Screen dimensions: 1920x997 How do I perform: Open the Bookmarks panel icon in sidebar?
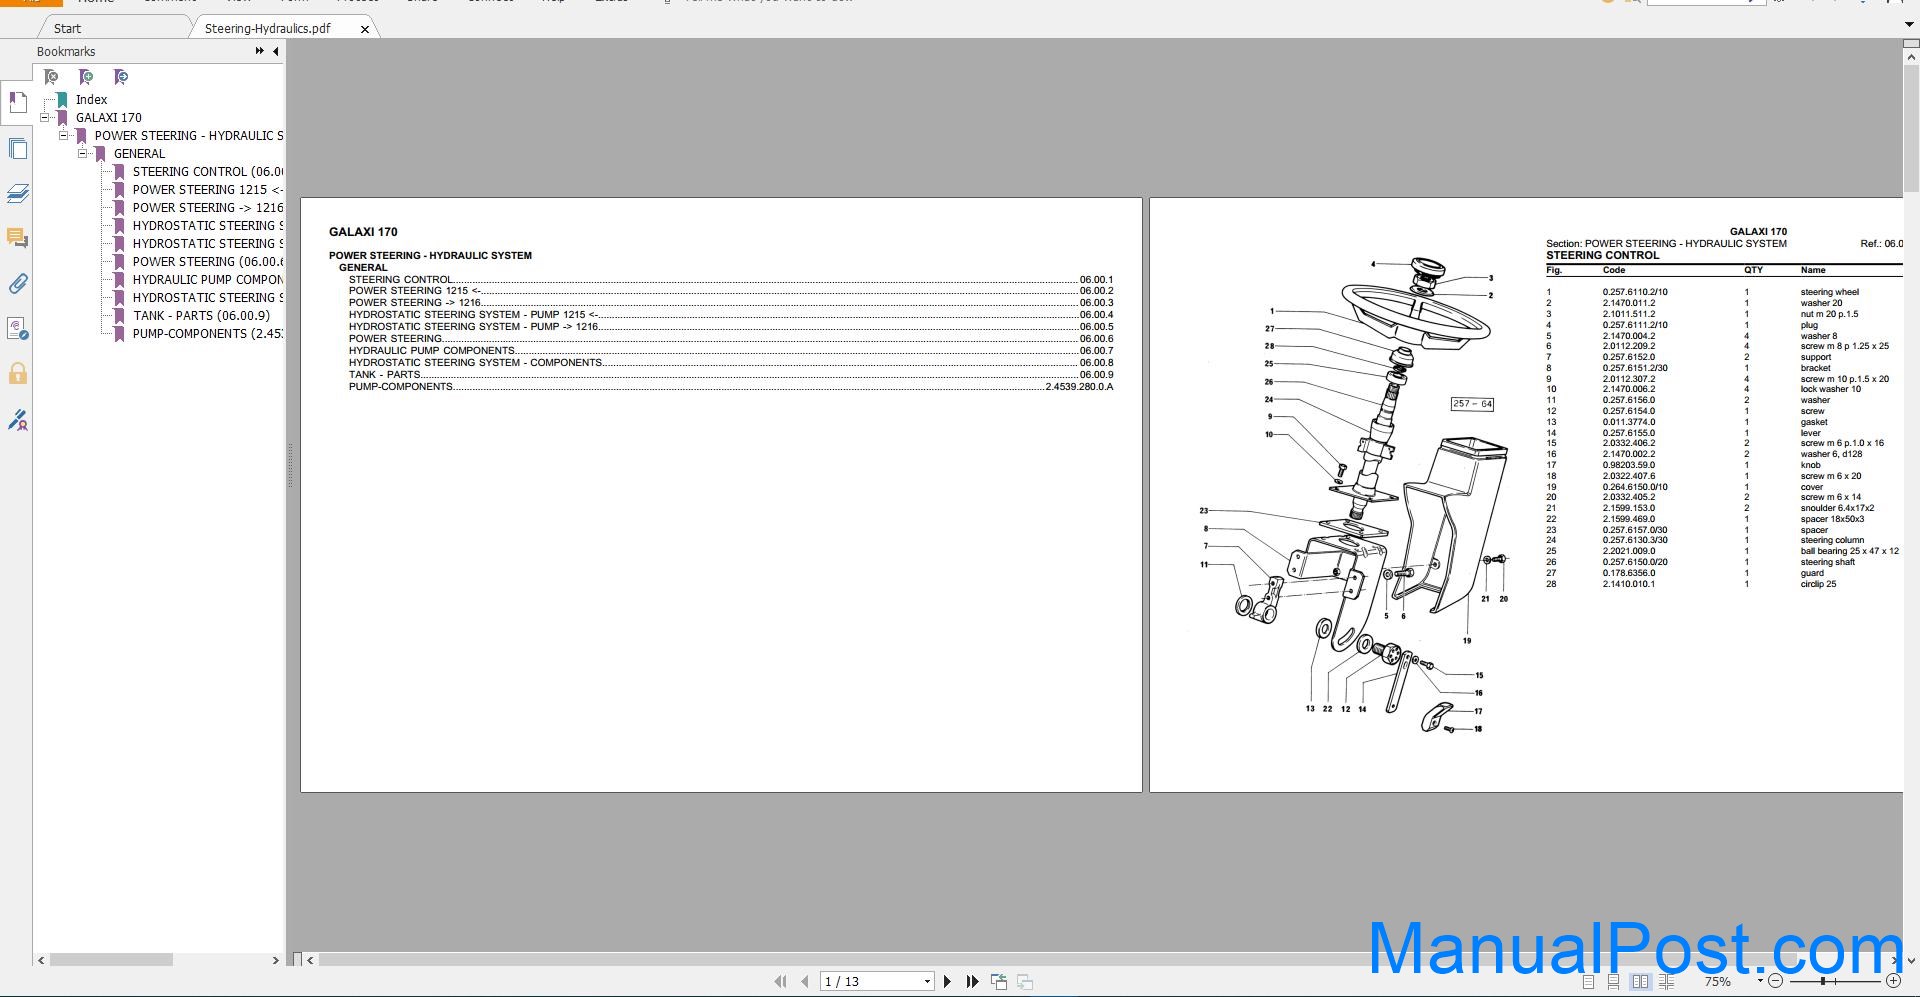click(x=17, y=102)
